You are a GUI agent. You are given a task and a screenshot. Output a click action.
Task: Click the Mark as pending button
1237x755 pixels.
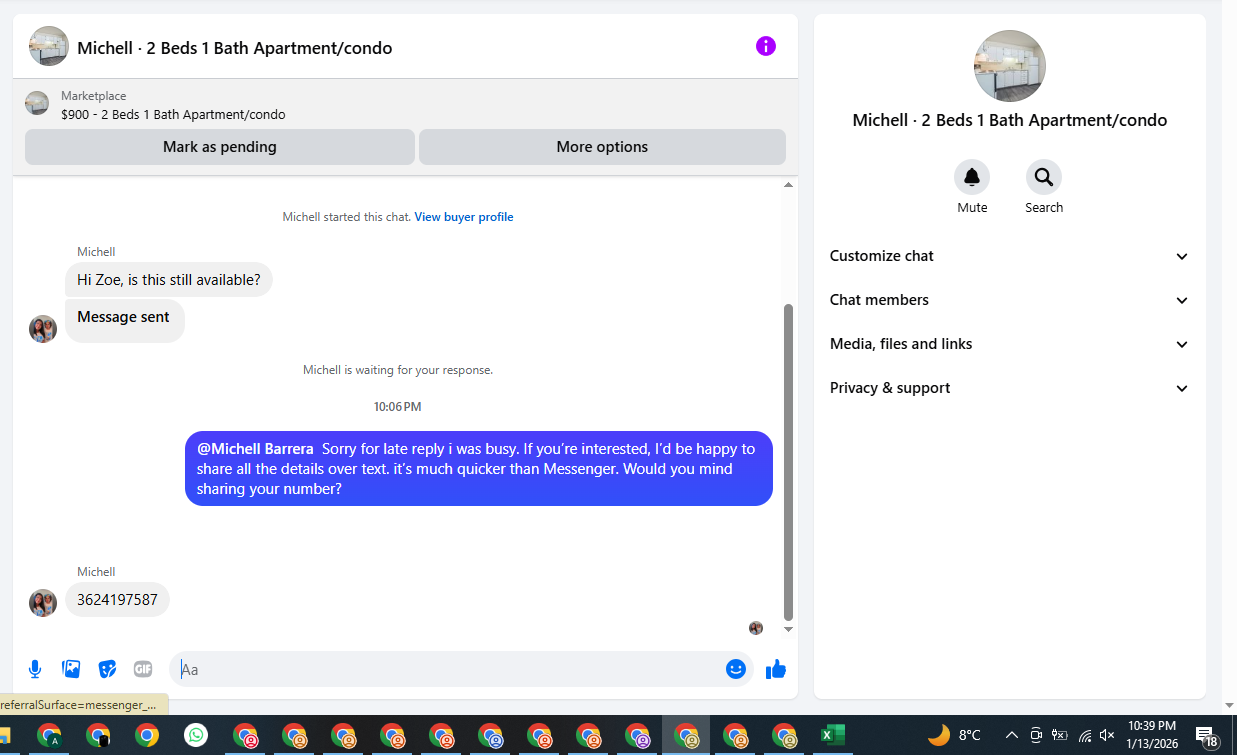pos(220,147)
